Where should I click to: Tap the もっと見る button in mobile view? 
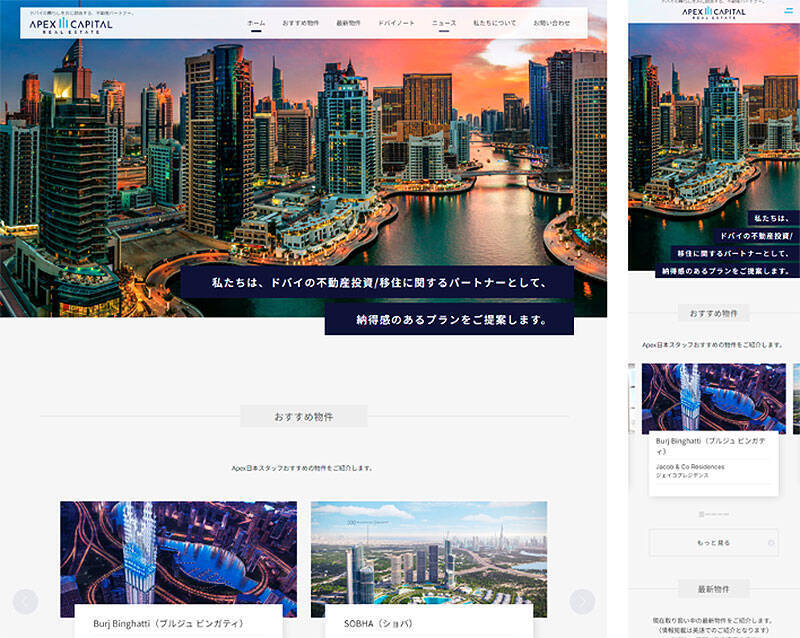714,543
